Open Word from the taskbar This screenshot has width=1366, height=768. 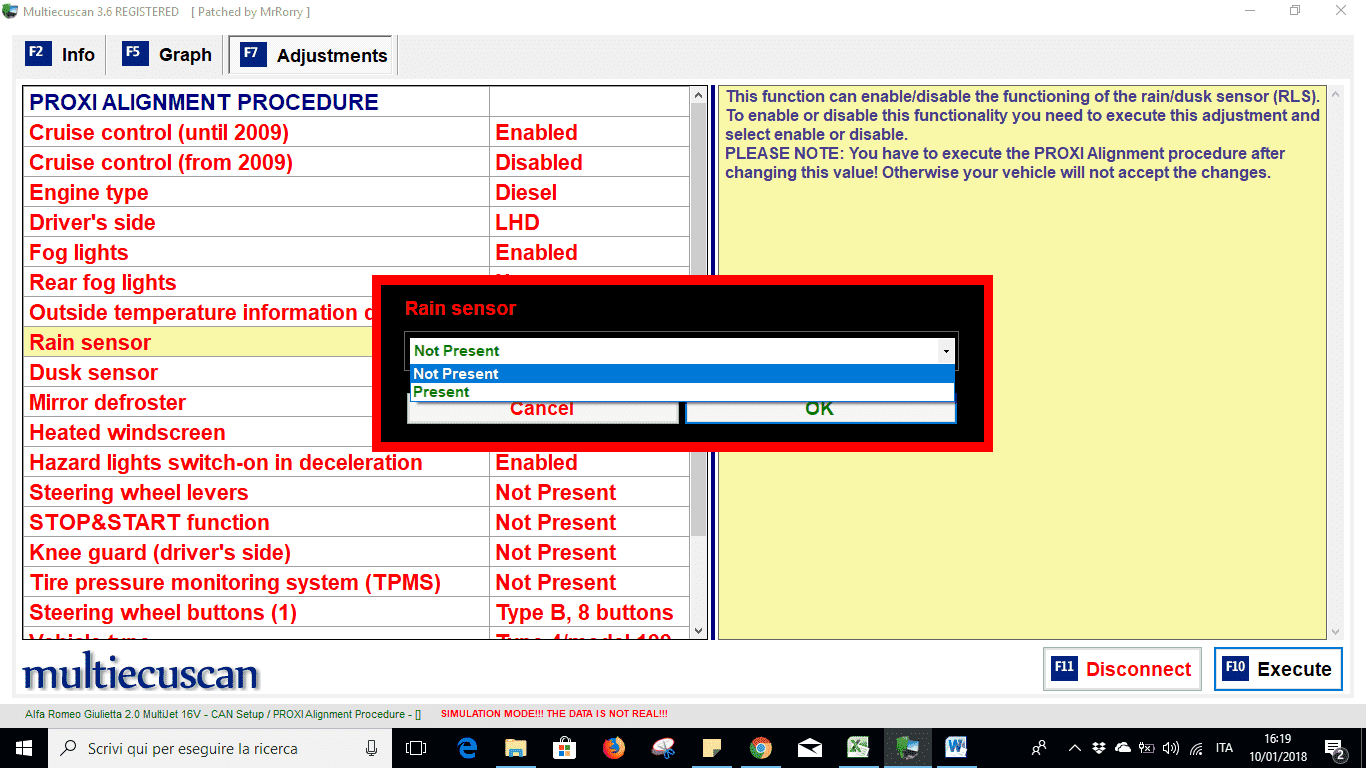click(x=956, y=748)
